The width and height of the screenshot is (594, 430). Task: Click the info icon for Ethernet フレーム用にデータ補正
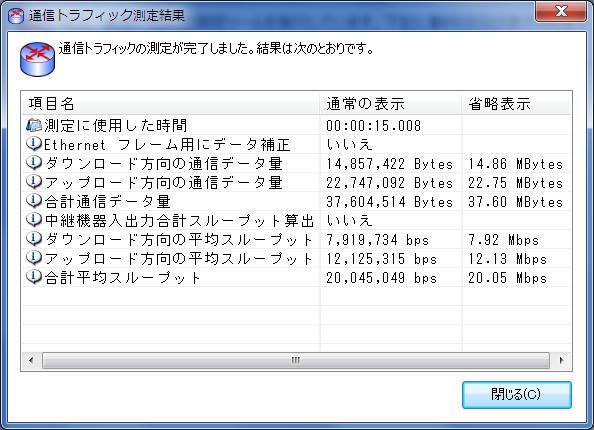tap(34, 144)
